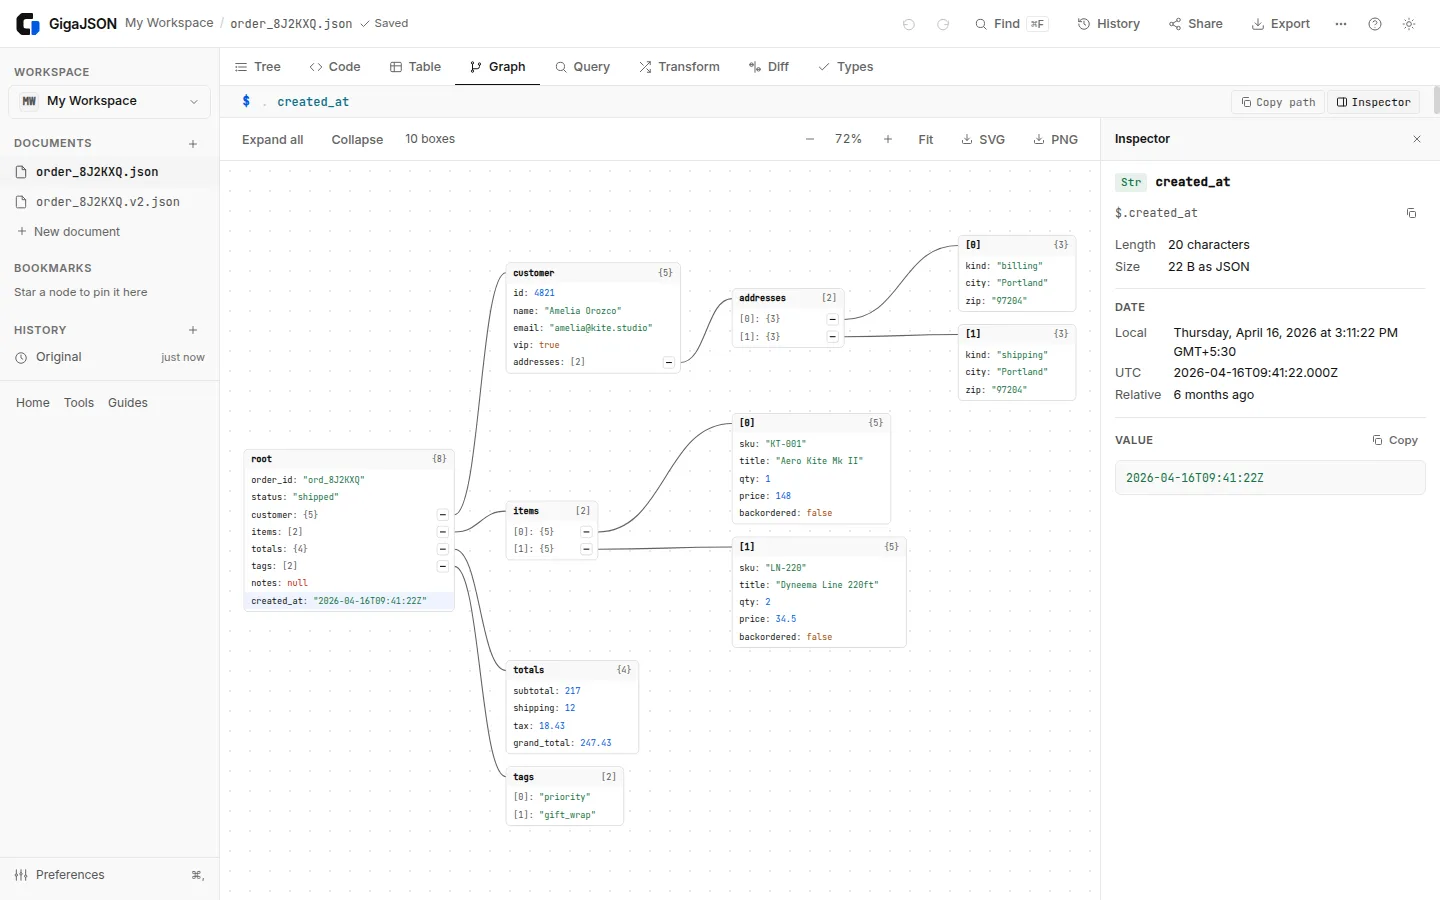Add a new document with plus icon
The height and width of the screenshot is (900, 1440).
(x=193, y=144)
